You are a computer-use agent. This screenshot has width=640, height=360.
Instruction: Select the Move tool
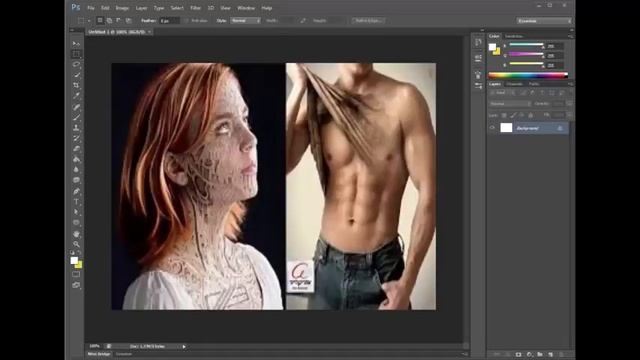click(x=76, y=43)
